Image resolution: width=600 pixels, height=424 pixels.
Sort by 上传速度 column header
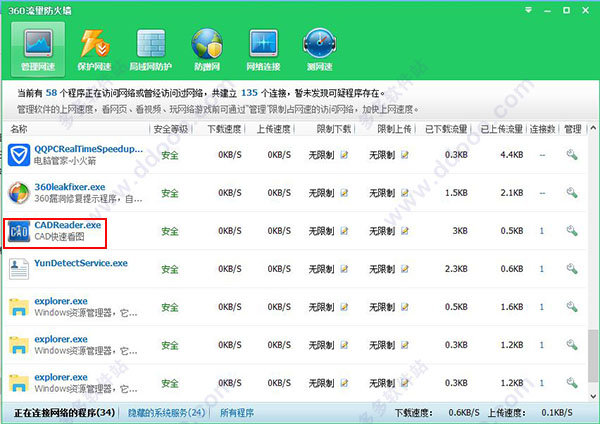point(273,129)
